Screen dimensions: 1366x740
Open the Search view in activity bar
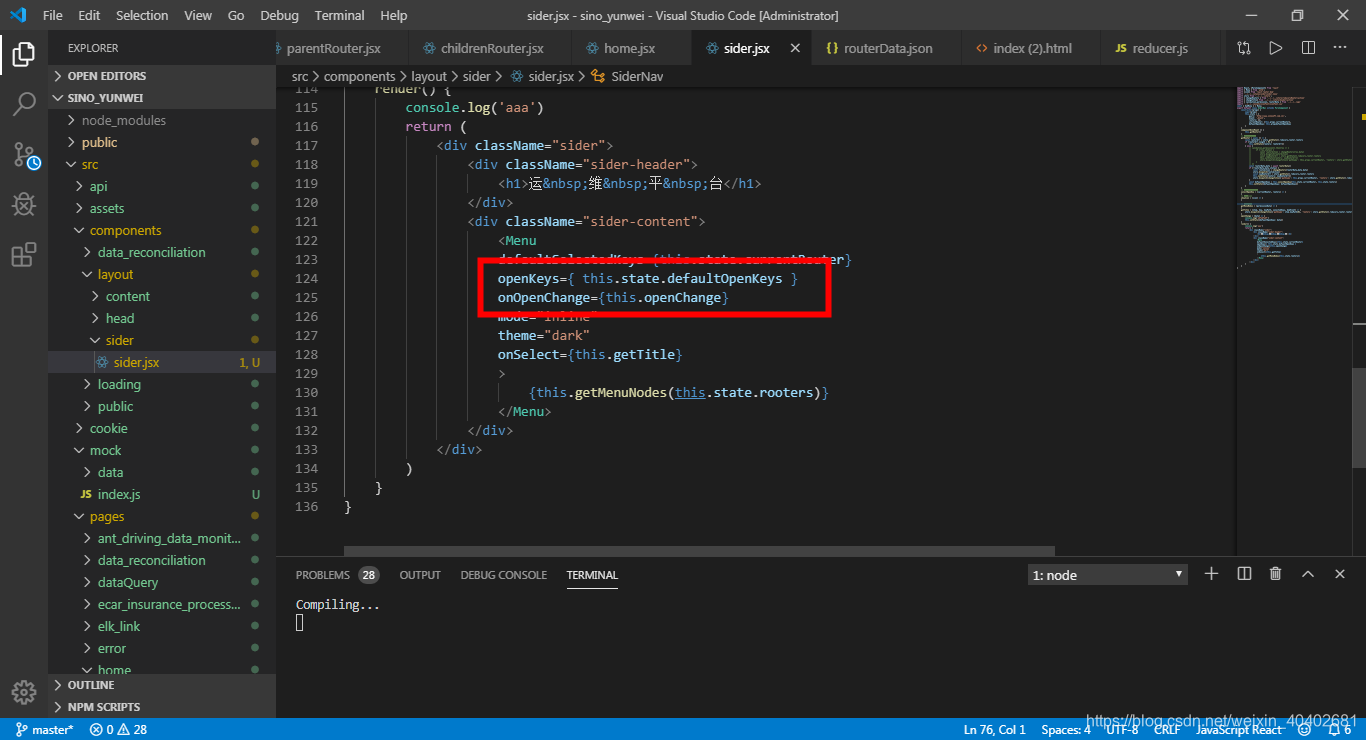[24, 104]
